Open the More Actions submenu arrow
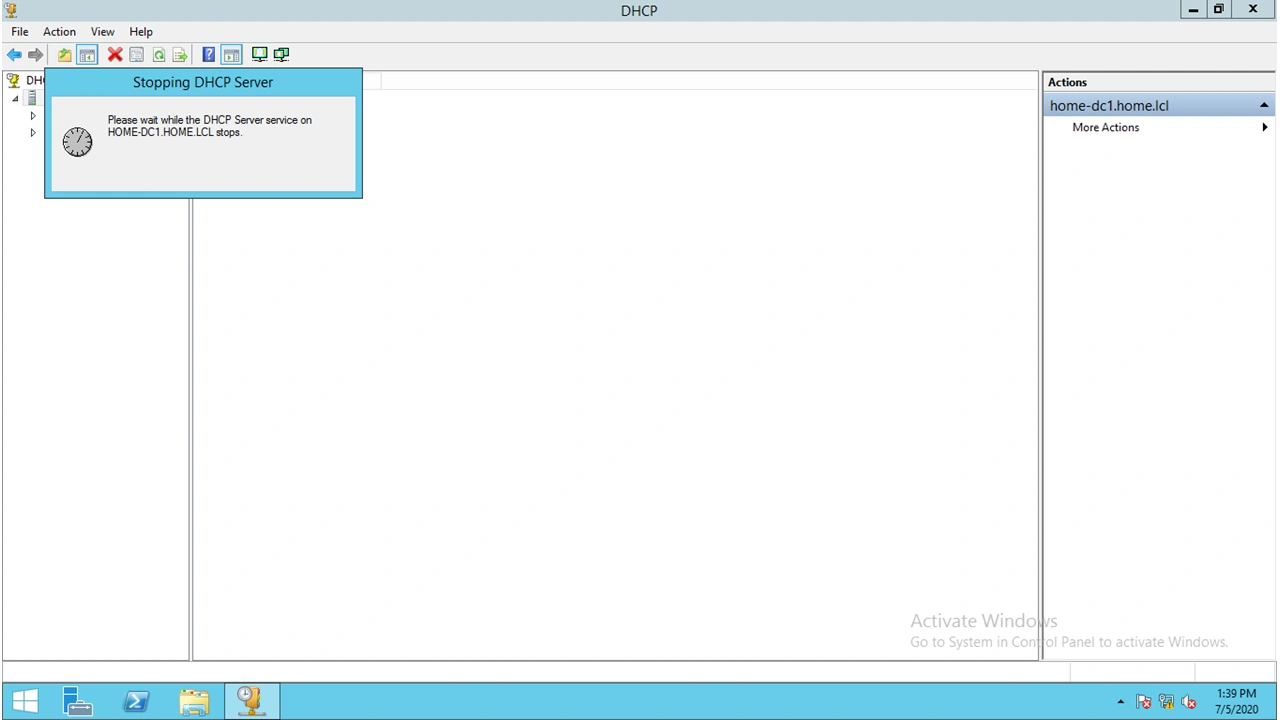The image size is (1280, 720). (1265, 127)
